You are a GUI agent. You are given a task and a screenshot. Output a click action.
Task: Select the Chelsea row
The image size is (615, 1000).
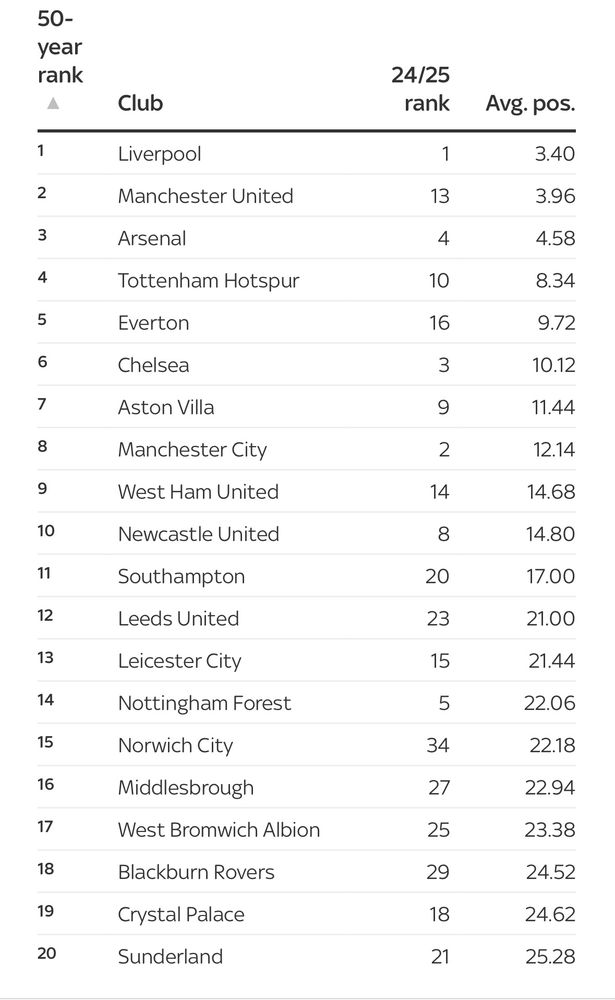pos(306,365)
